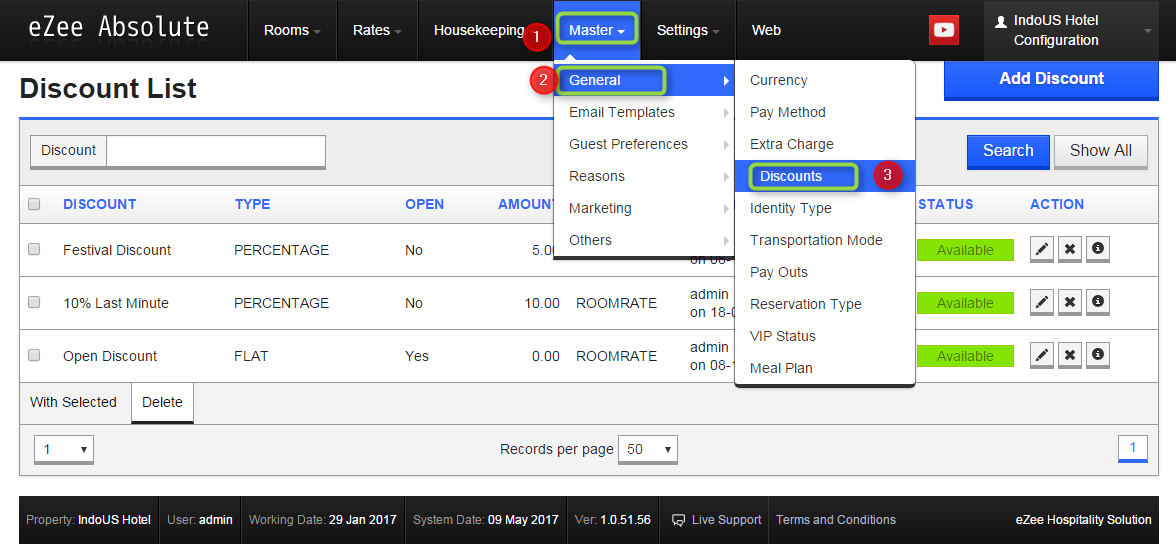
Task: Select Discounts in the submenu
Action: (824, 176)
